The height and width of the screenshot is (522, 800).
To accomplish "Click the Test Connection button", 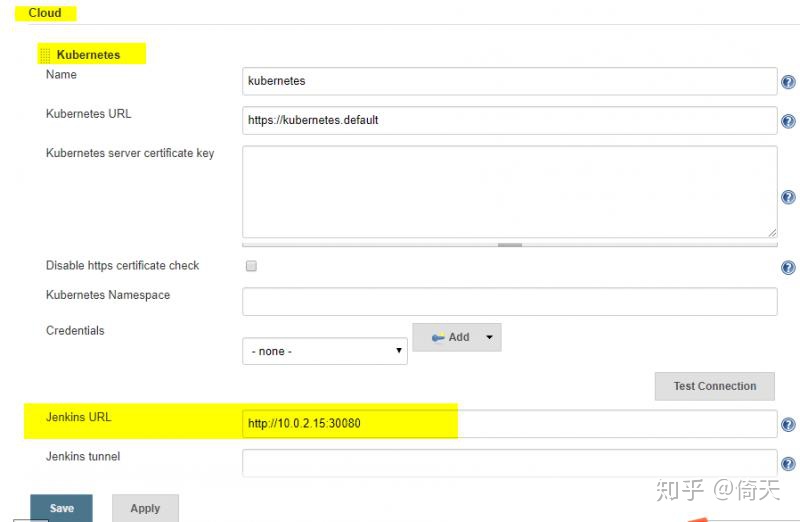I will tap(714, 386).
